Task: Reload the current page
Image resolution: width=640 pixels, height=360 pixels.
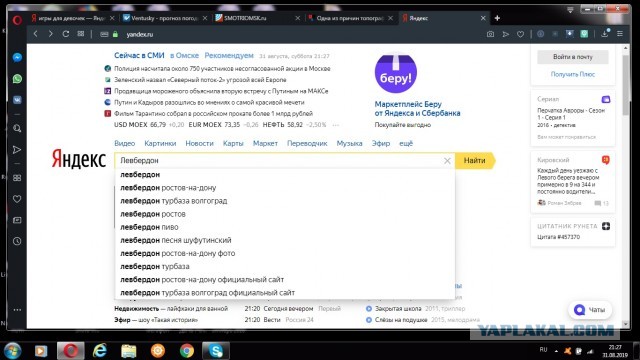Action: click(x=66, y=34)
